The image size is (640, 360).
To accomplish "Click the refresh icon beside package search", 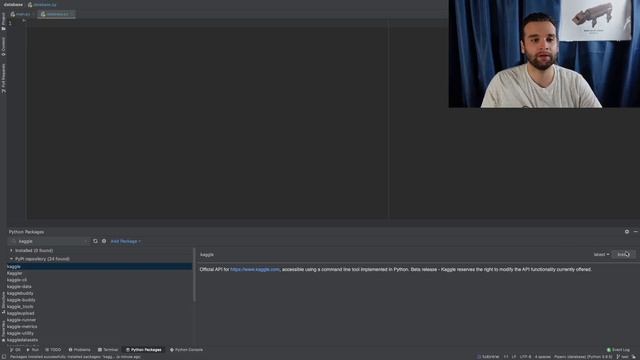I will point(95,241).
